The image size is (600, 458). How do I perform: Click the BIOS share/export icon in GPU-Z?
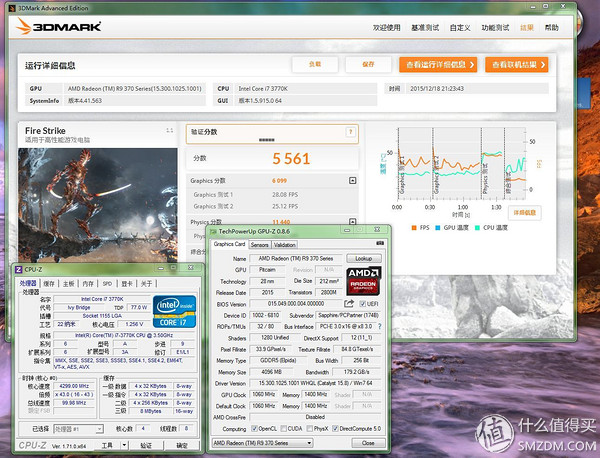pyautogui.click(x=349, y=303)
